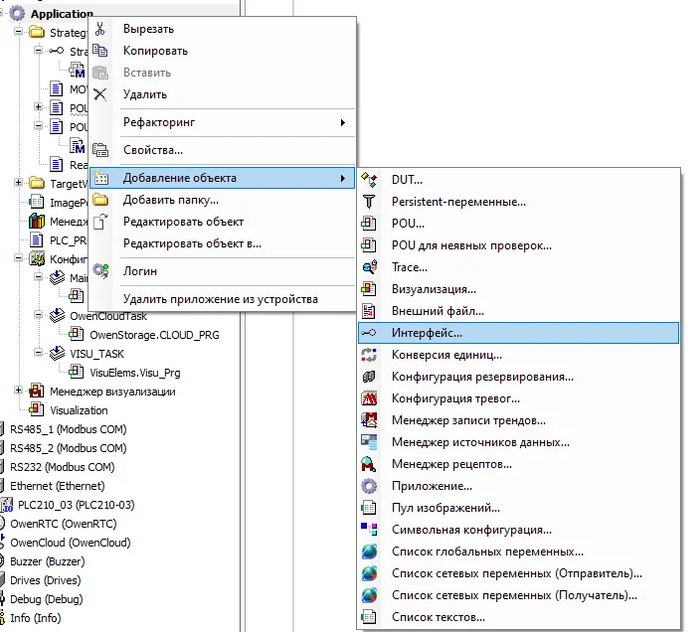Open the Рефакторинг submenu arrow
The image size is (700, 632).
(x=342, y=122)
